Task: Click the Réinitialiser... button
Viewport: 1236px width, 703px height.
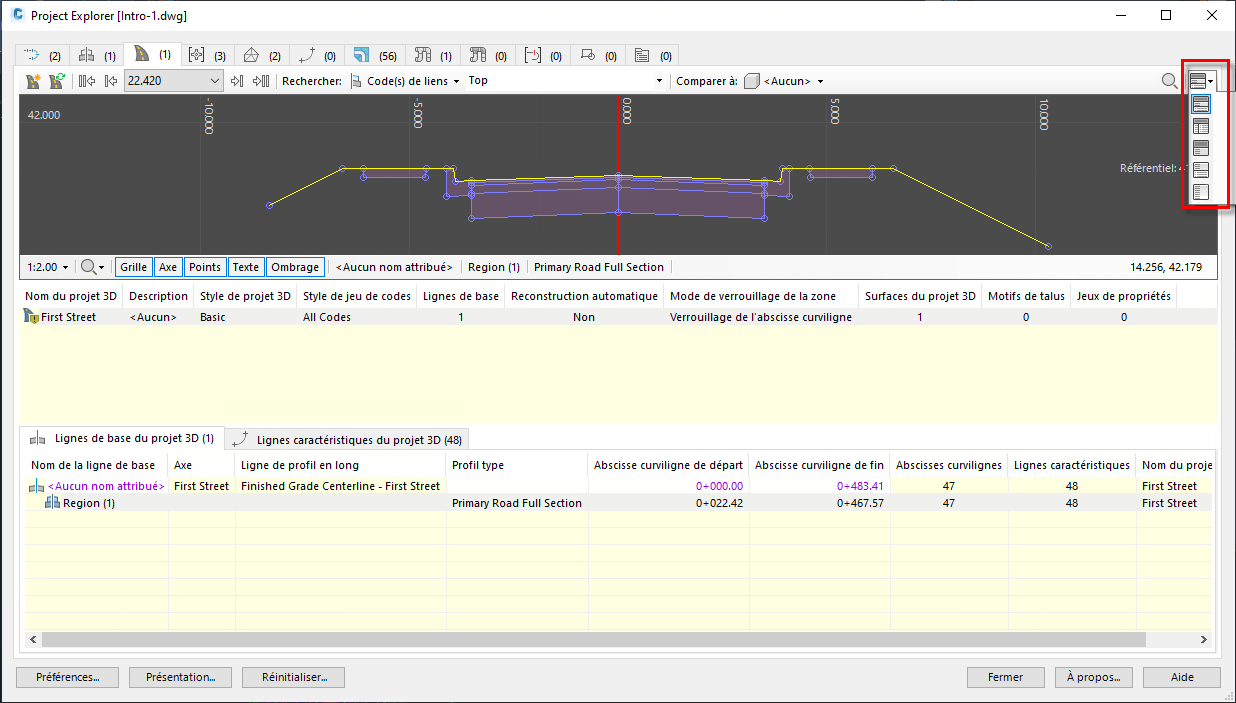Action: point(294,677)
